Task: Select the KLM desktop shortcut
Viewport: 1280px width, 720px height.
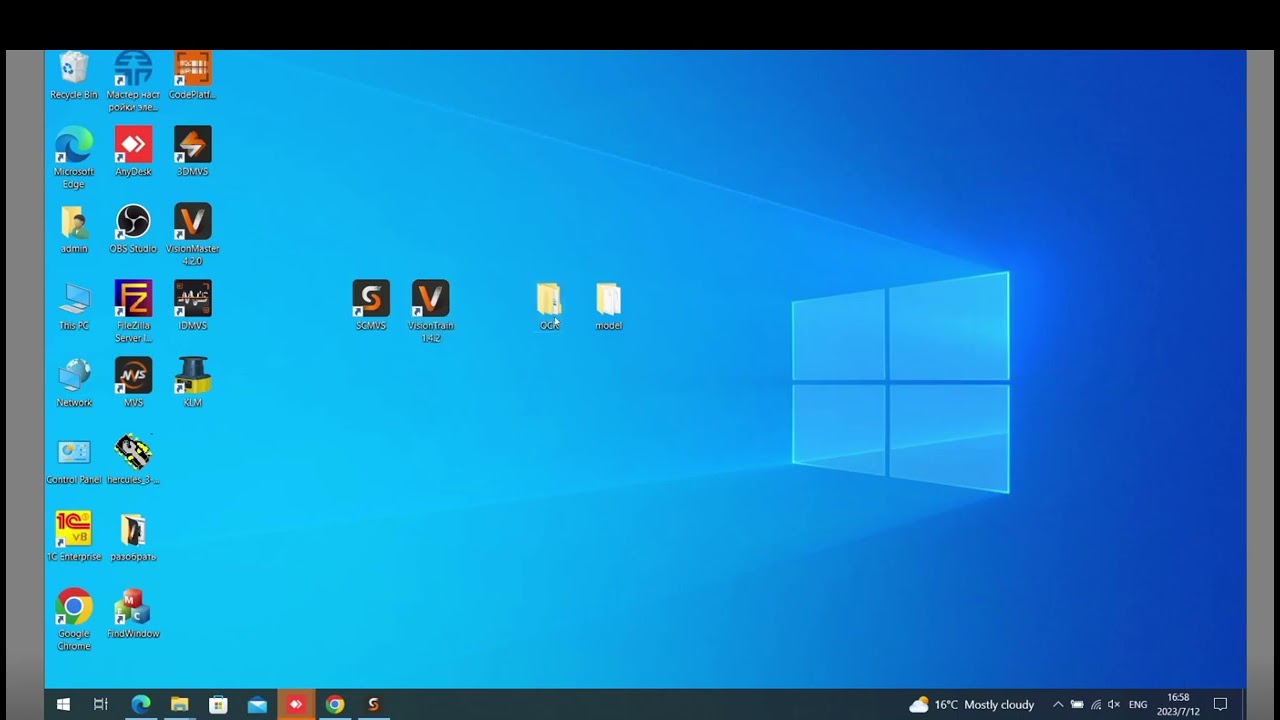Action: [x=193, y=382]
